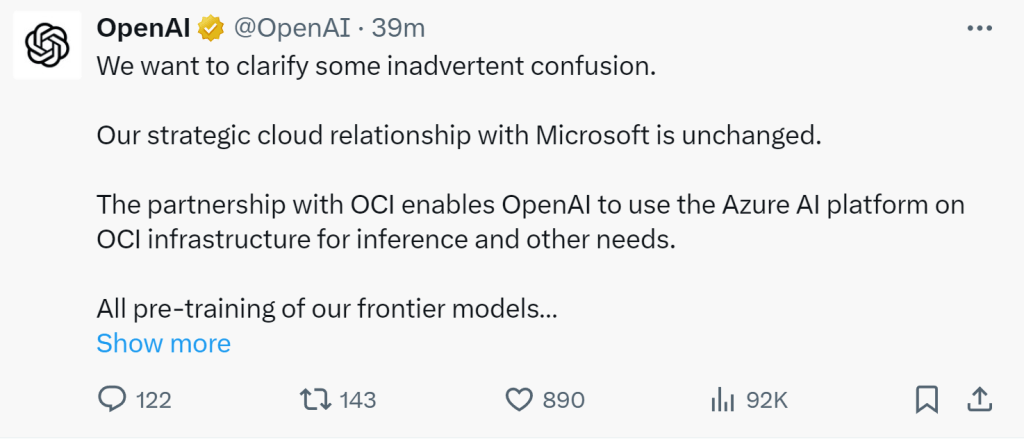The height and width of the screenshot is (446, 1024).
Task: Click the 890 likes count
Action: pyautogui.click(x=563, y=400)
